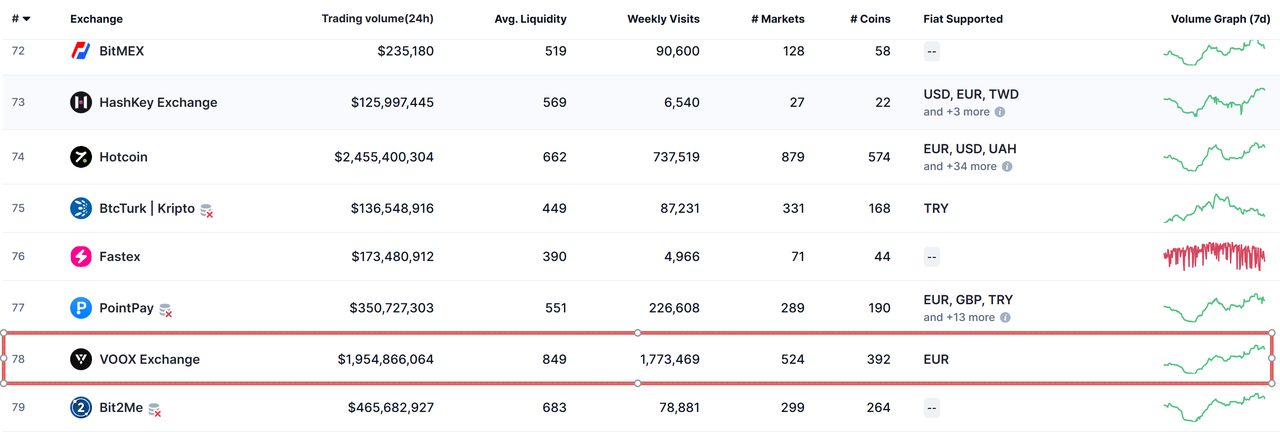
Task: Click the VOOX Exchange logo icon
Action: tap(81, 359)
